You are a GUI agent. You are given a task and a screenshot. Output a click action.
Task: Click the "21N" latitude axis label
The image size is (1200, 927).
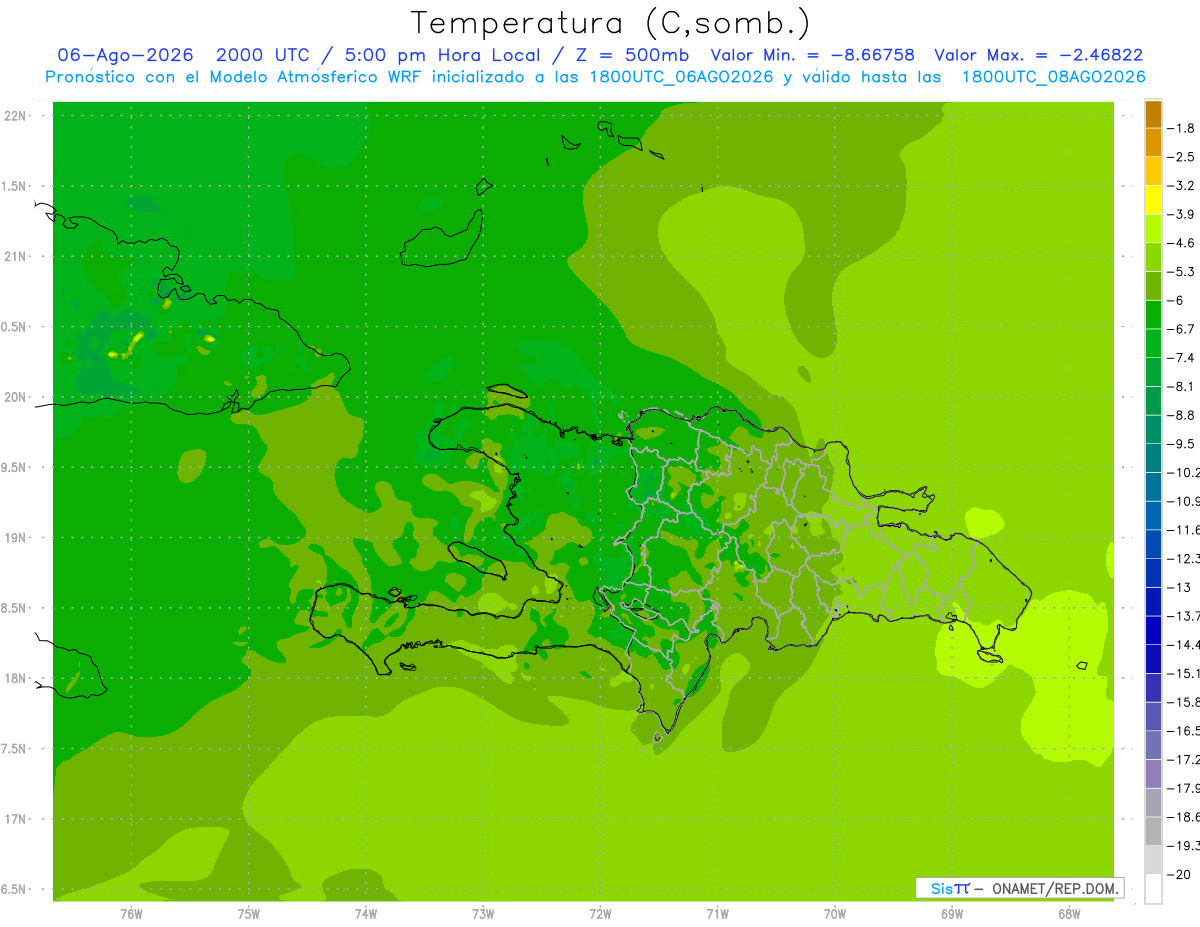17,257
